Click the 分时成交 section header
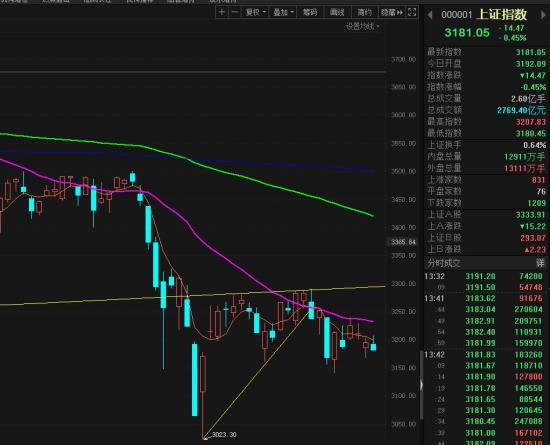Screen dimensions: 550x445 click(x=444, y=263)
